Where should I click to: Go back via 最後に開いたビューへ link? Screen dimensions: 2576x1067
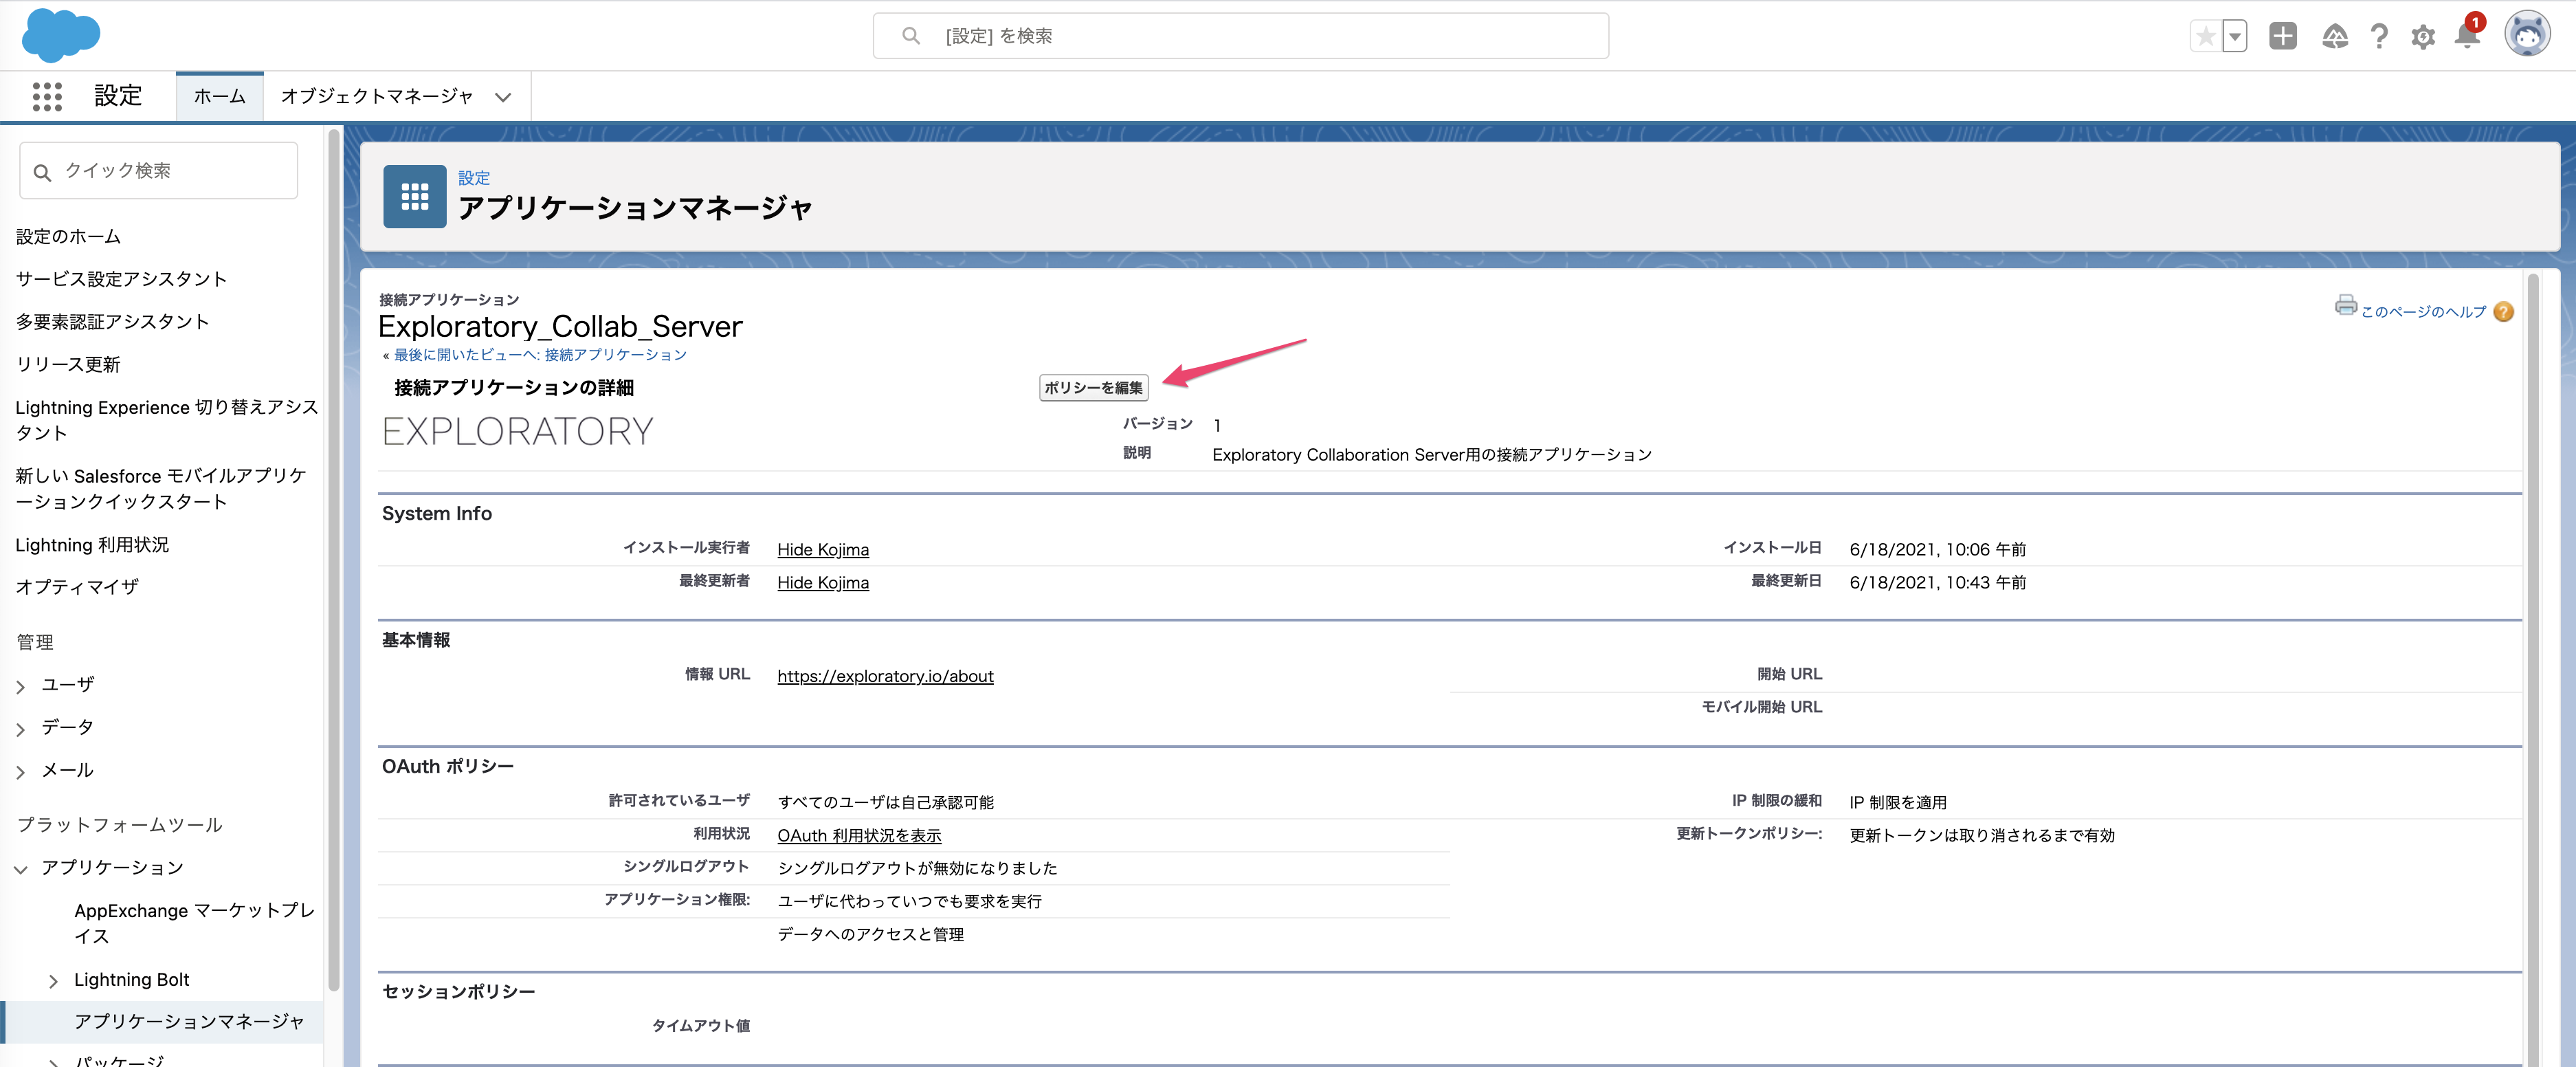[x=539, y=355]
